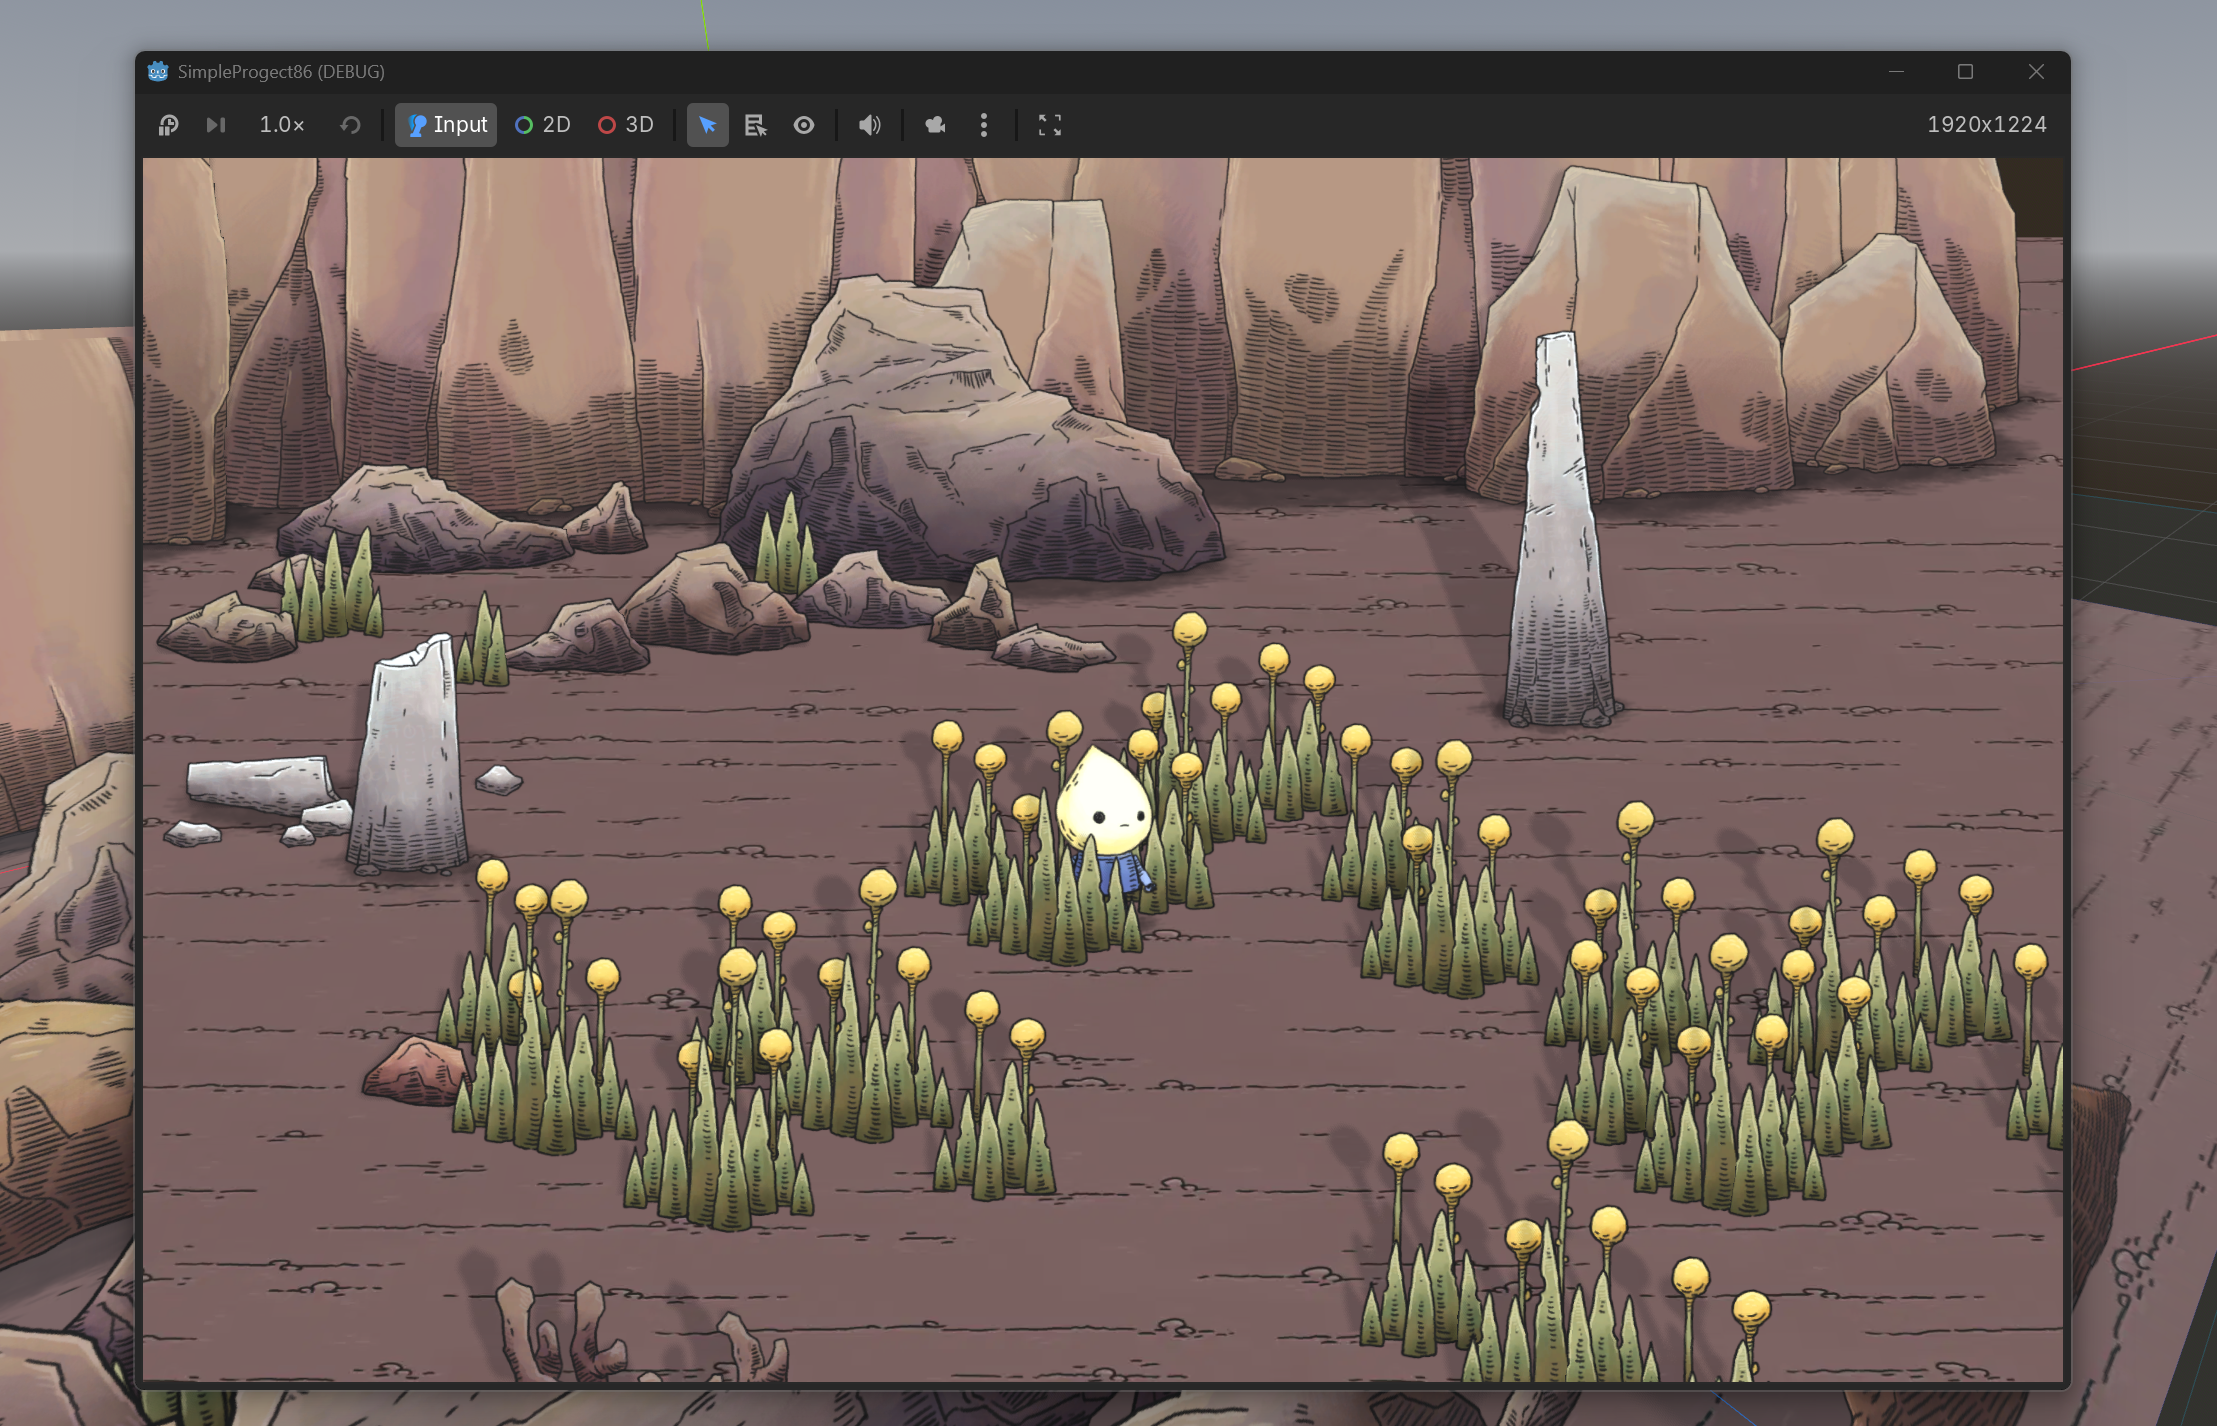The width and height of the screenshot is (2217, 1426).
Task: Click the list select mode icon
Action: coord(755,125)
